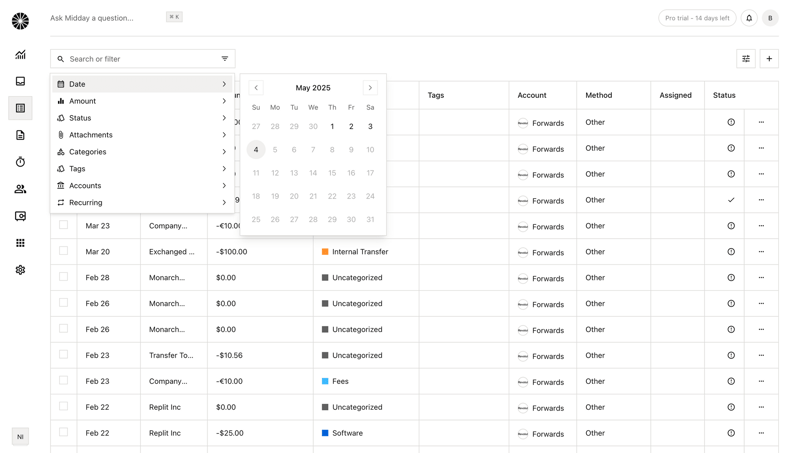Open the Apps grid icon in sidebar
The height and width of the screenshot is (453, 800).
coord(20,243)
